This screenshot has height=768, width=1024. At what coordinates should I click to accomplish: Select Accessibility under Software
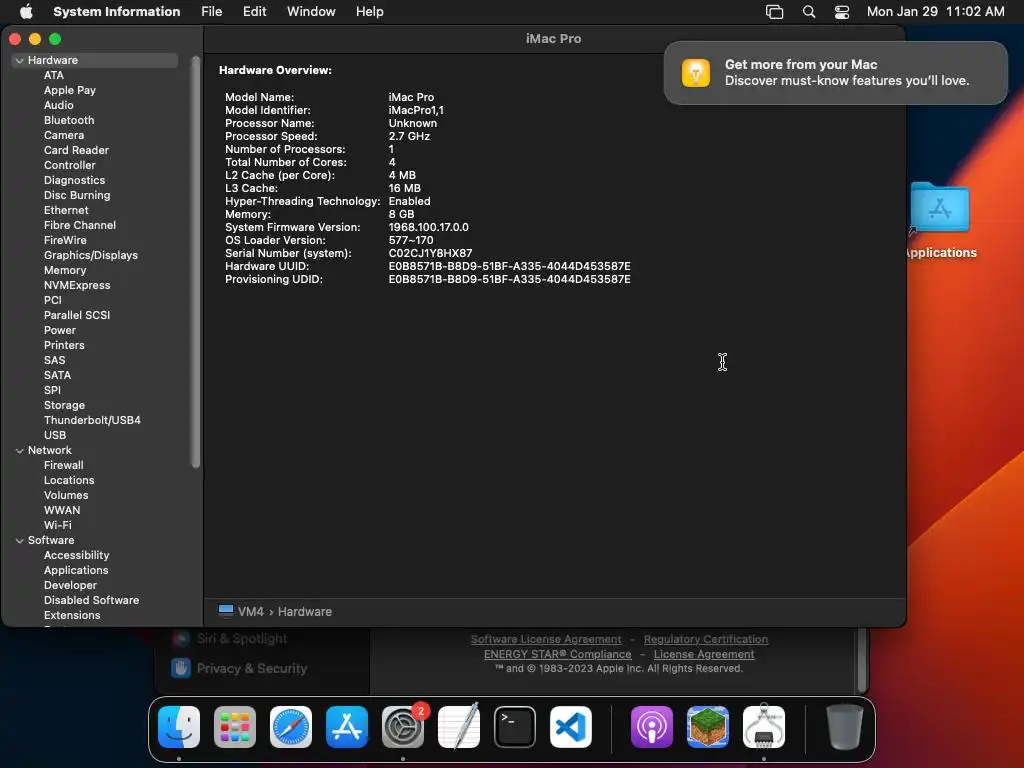coord(76,556)
